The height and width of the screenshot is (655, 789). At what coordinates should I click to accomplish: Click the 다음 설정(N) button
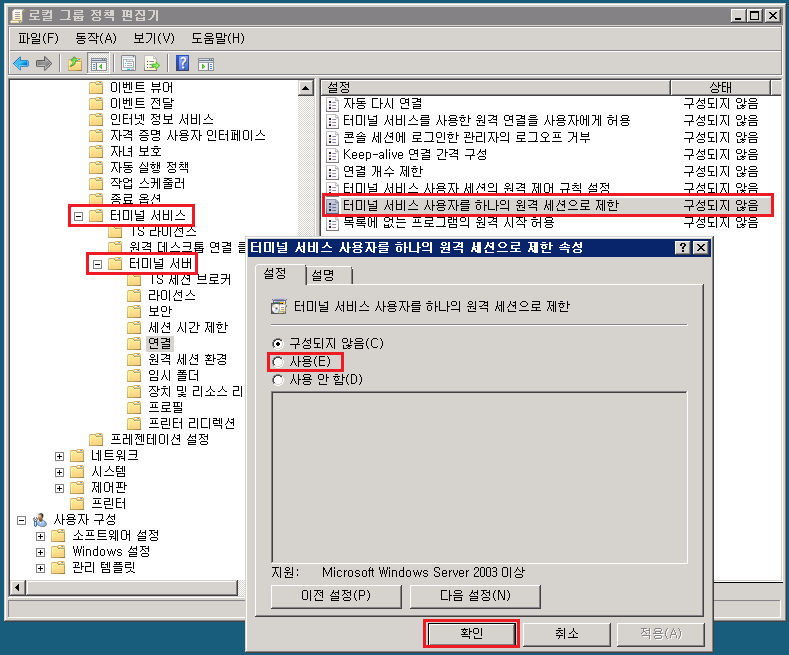pos(475,596)
